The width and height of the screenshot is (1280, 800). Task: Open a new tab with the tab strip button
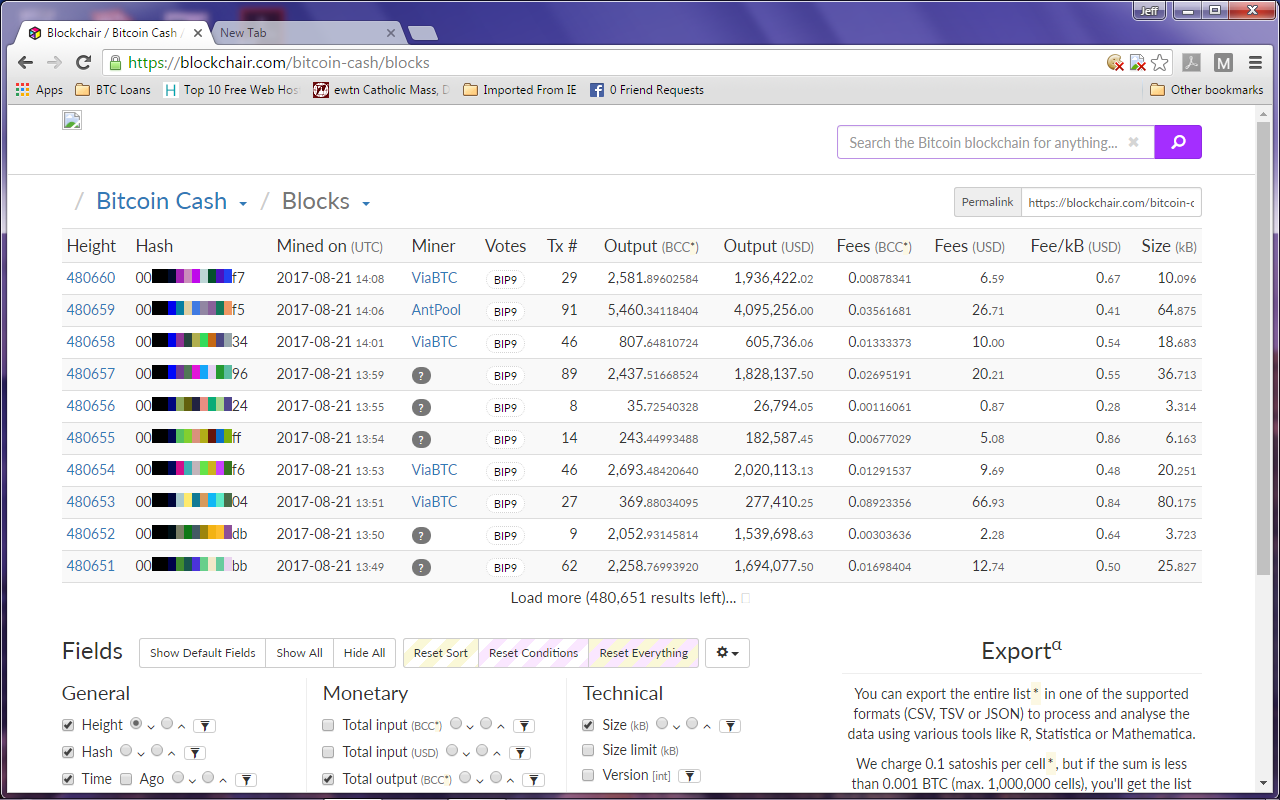[x=423, y=34]
